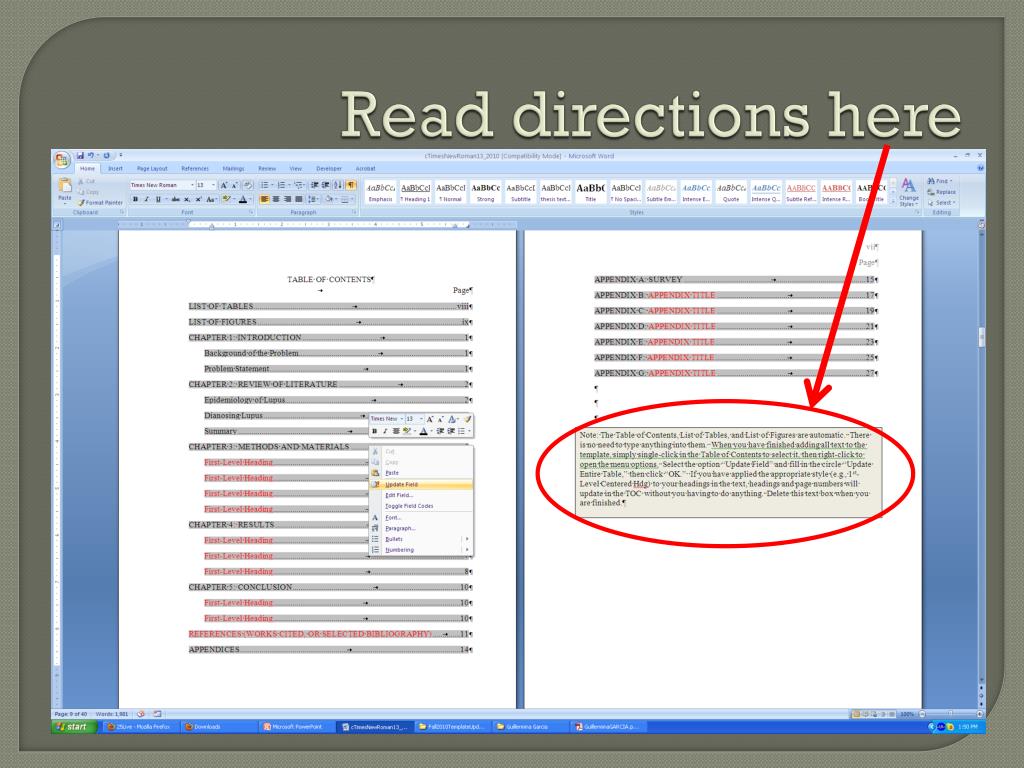Apply the Heading 1 style from gallery

415,192
